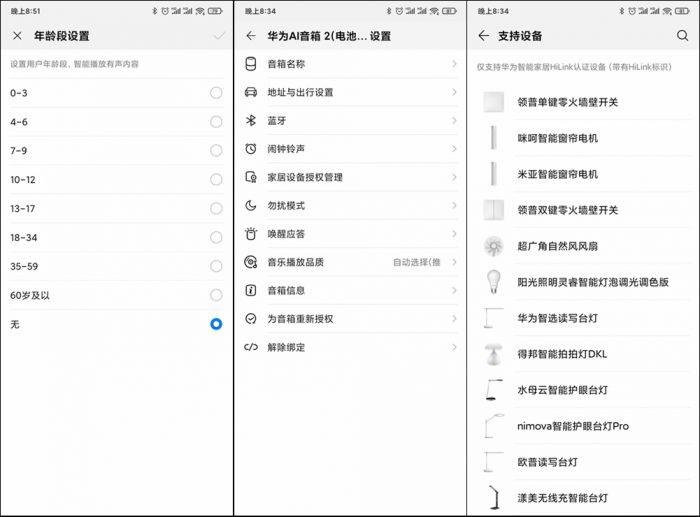Screen dimensions: 700x517
Task: Expand 音乐播放品质 quality setting chevron
Action: (x=454, y=262)
